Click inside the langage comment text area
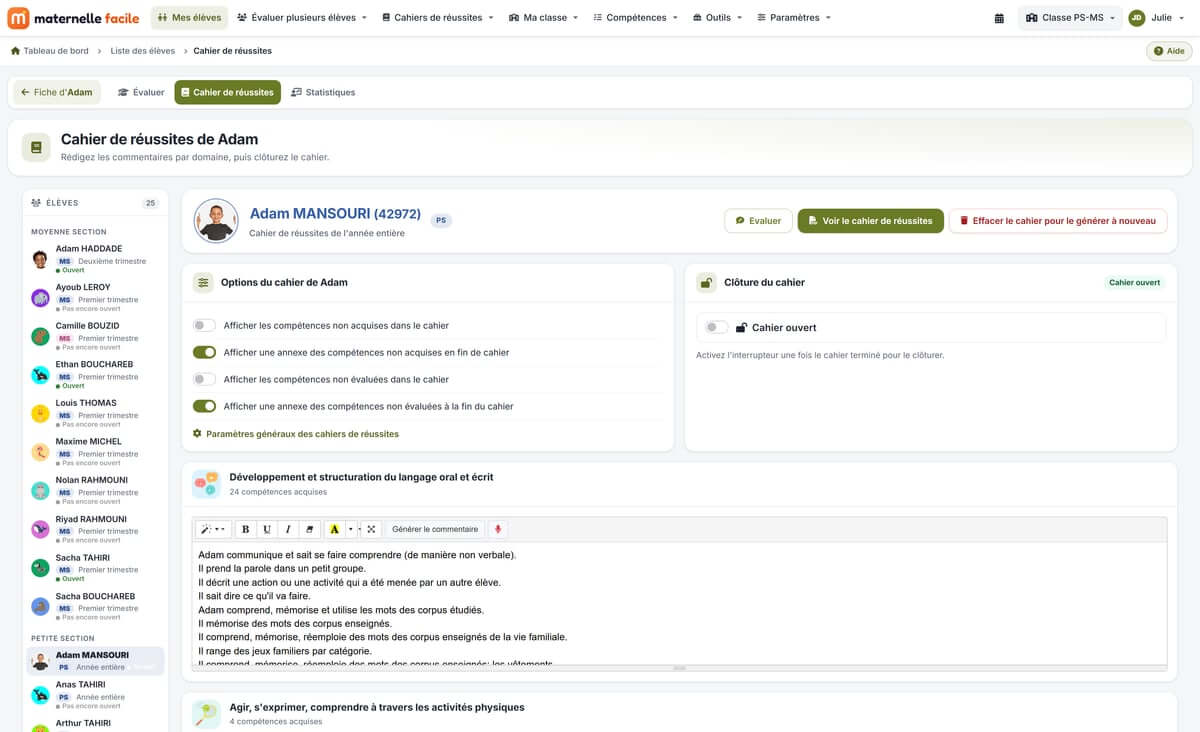The width and height of the screenshot is (1200, 732). [x=679, y=603]
